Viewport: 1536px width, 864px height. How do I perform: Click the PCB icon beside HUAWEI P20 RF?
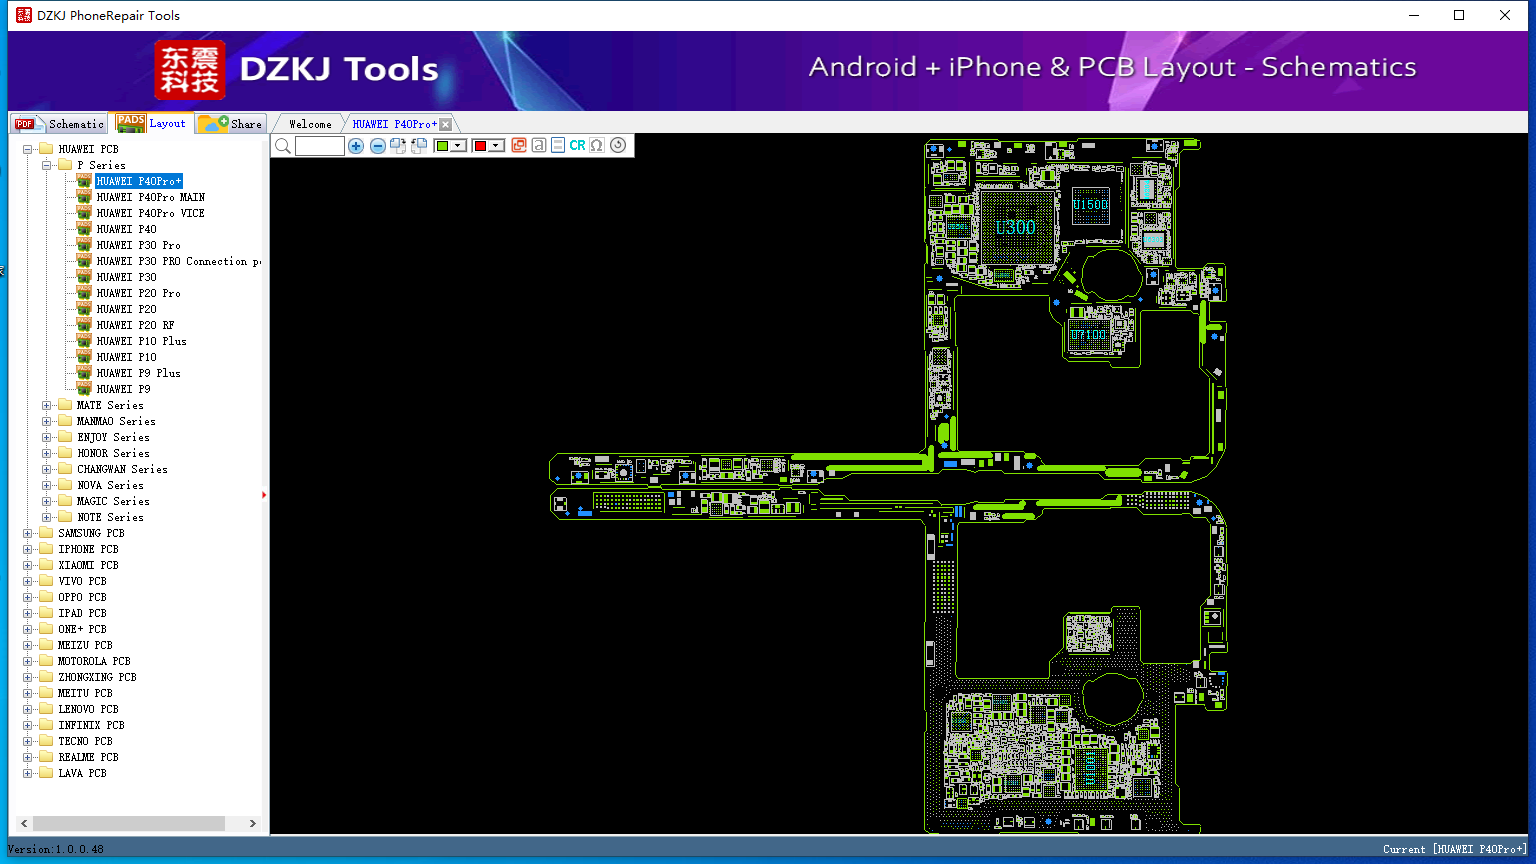pyautogui.click(x=84, y=325)
